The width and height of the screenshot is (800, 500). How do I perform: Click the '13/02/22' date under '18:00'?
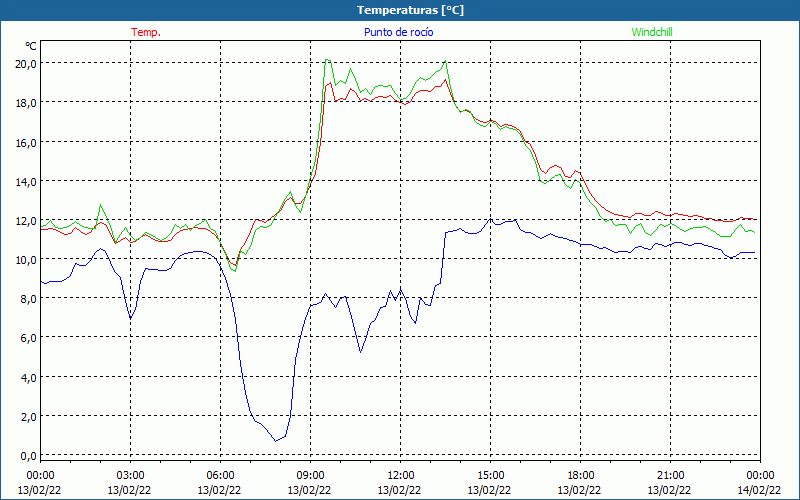pyautogui.click(x=580, y=490)
